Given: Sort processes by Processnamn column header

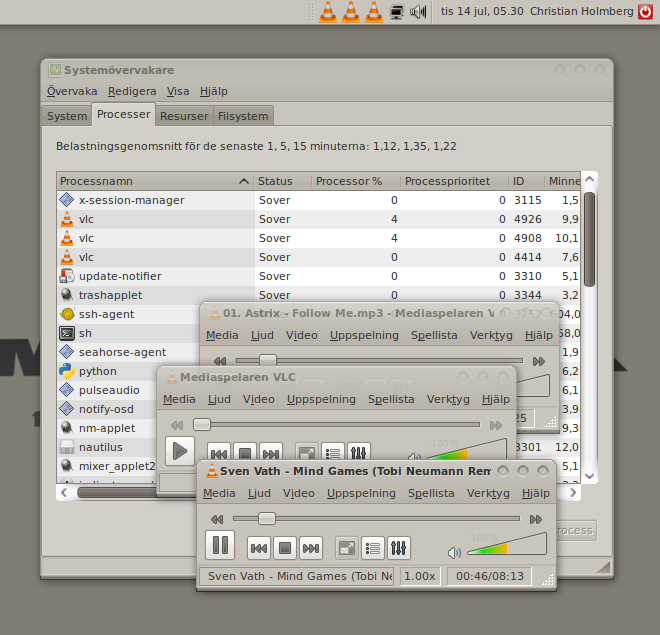Looking at the screenshot, I should [155, 181].
